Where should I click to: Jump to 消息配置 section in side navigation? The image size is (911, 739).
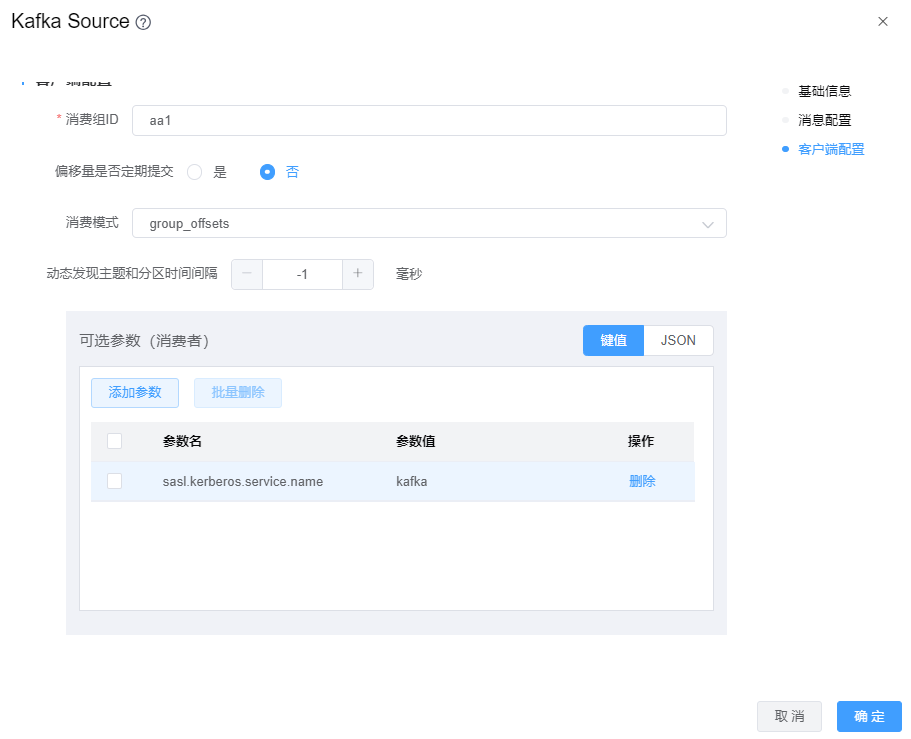[824, 120]
